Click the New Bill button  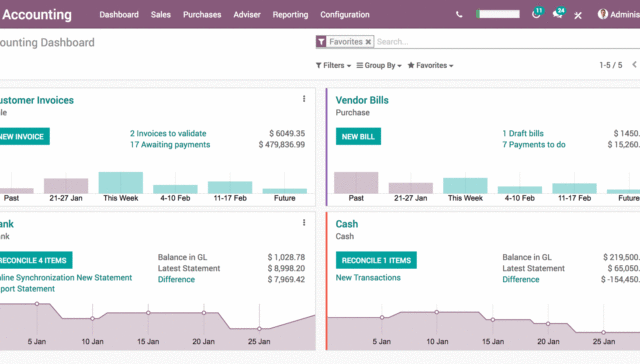pos(358,137)
